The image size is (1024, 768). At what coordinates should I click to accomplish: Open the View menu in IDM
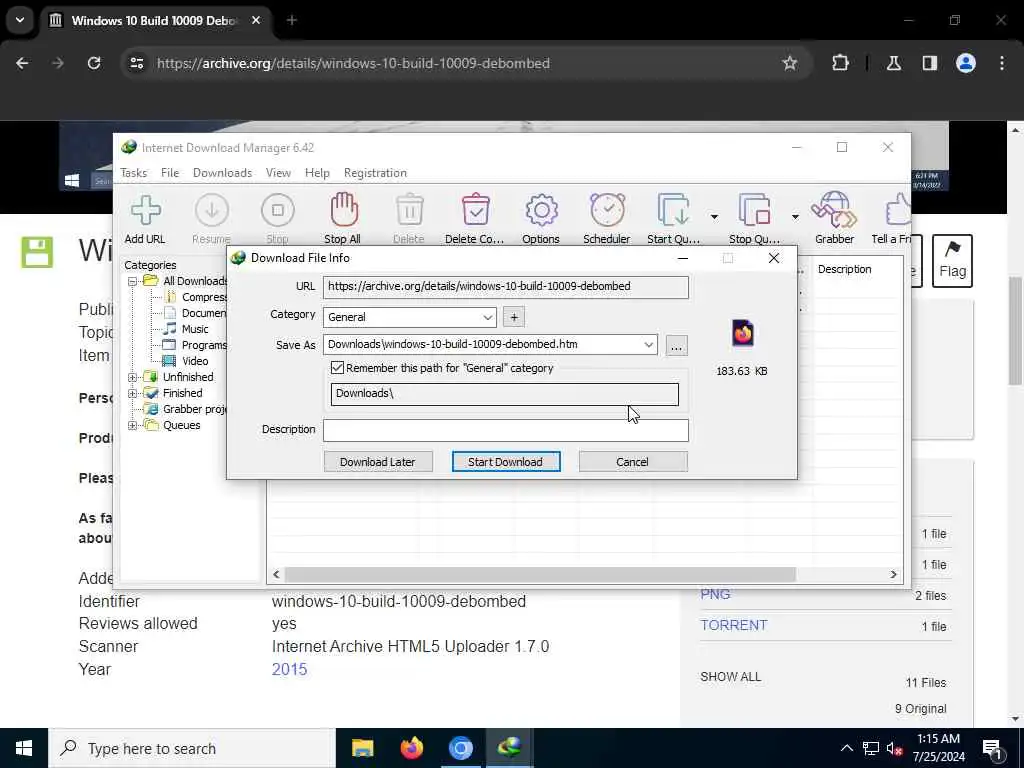point(278,173)
